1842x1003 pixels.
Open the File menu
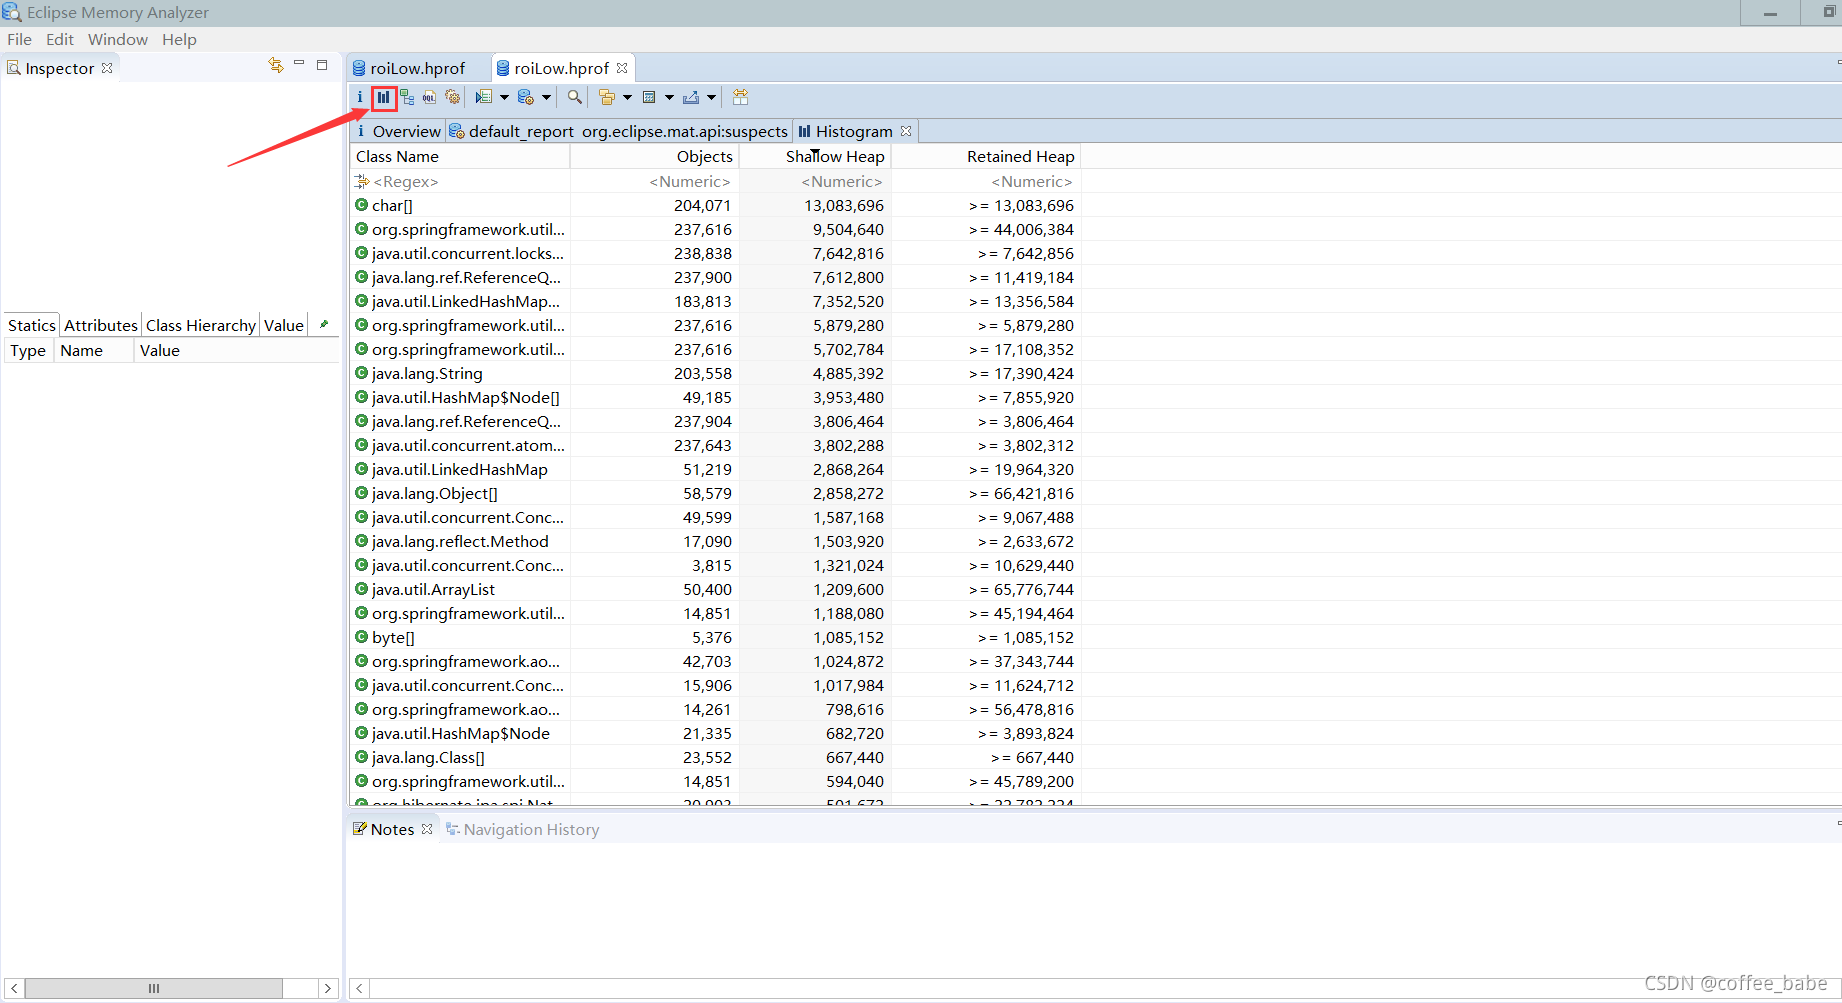[19, 39]
